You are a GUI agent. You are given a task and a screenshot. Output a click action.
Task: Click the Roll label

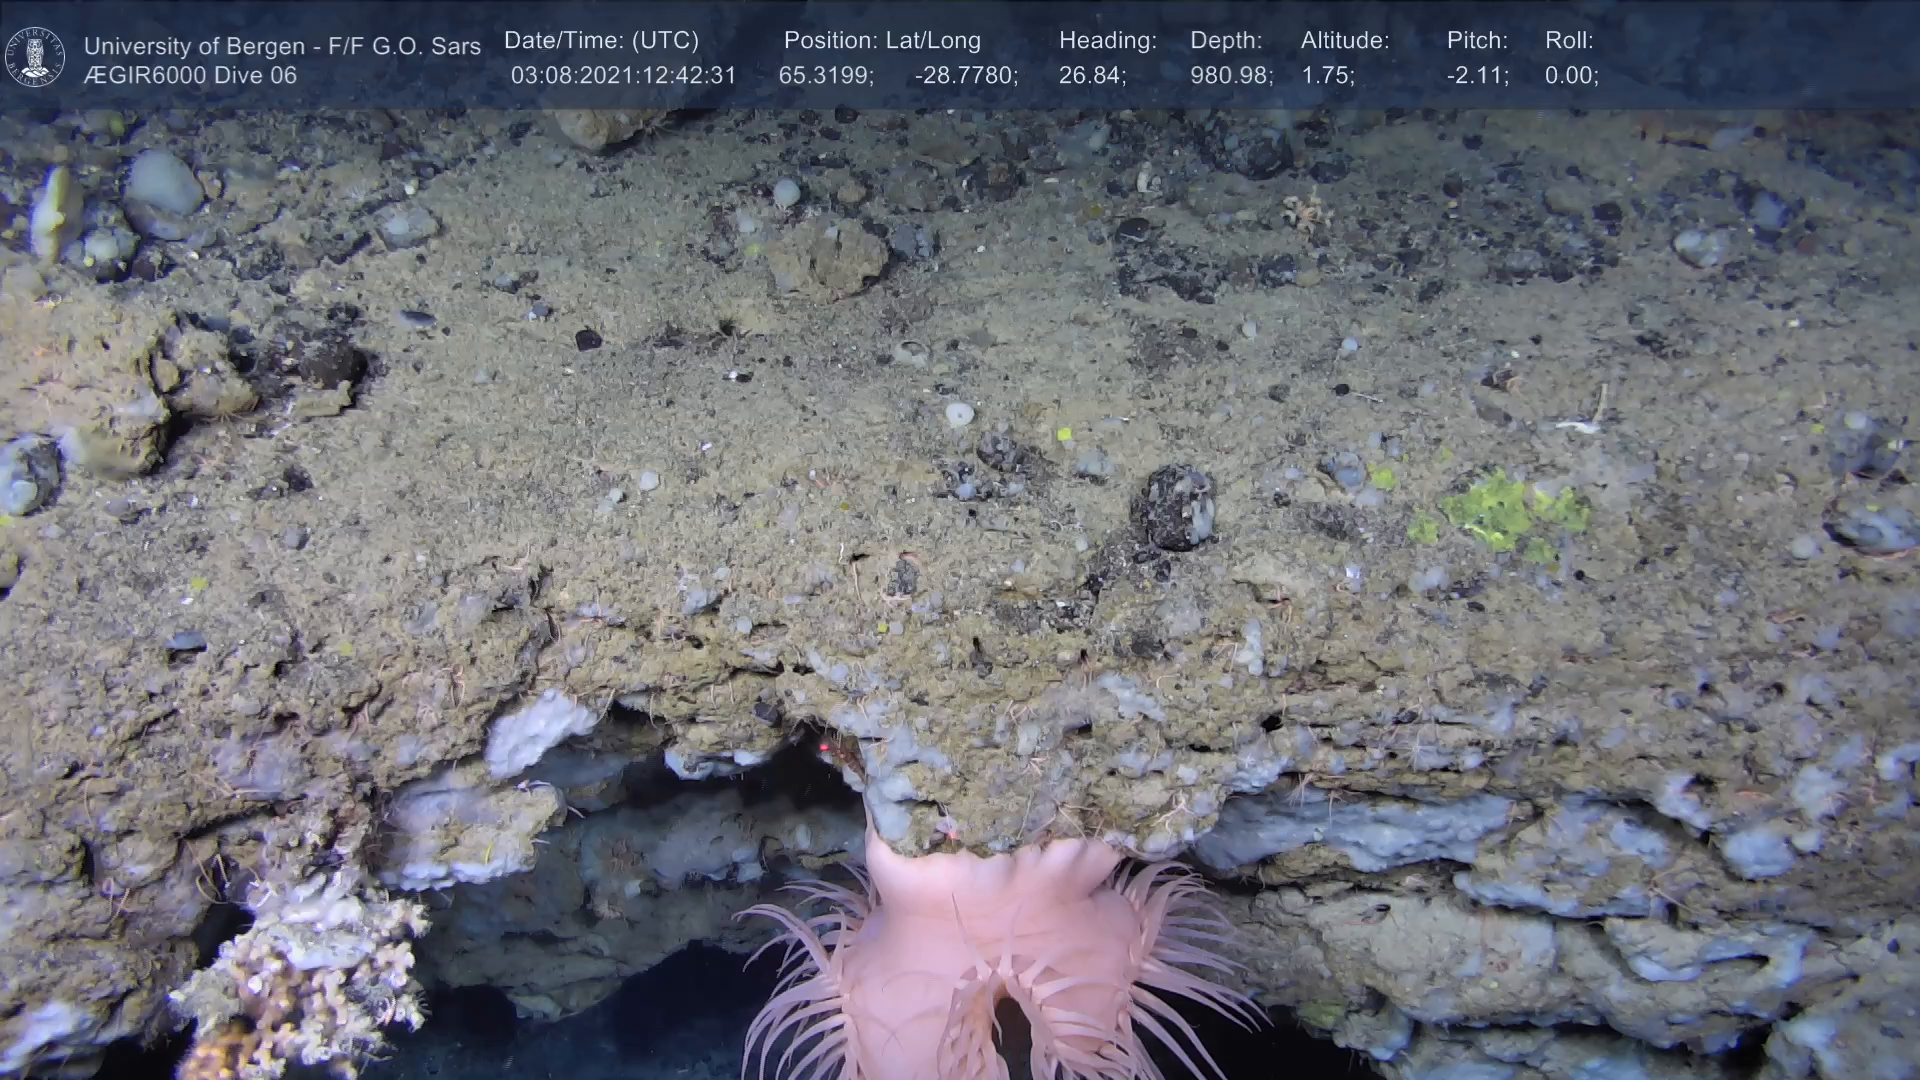click(1569, 41)
